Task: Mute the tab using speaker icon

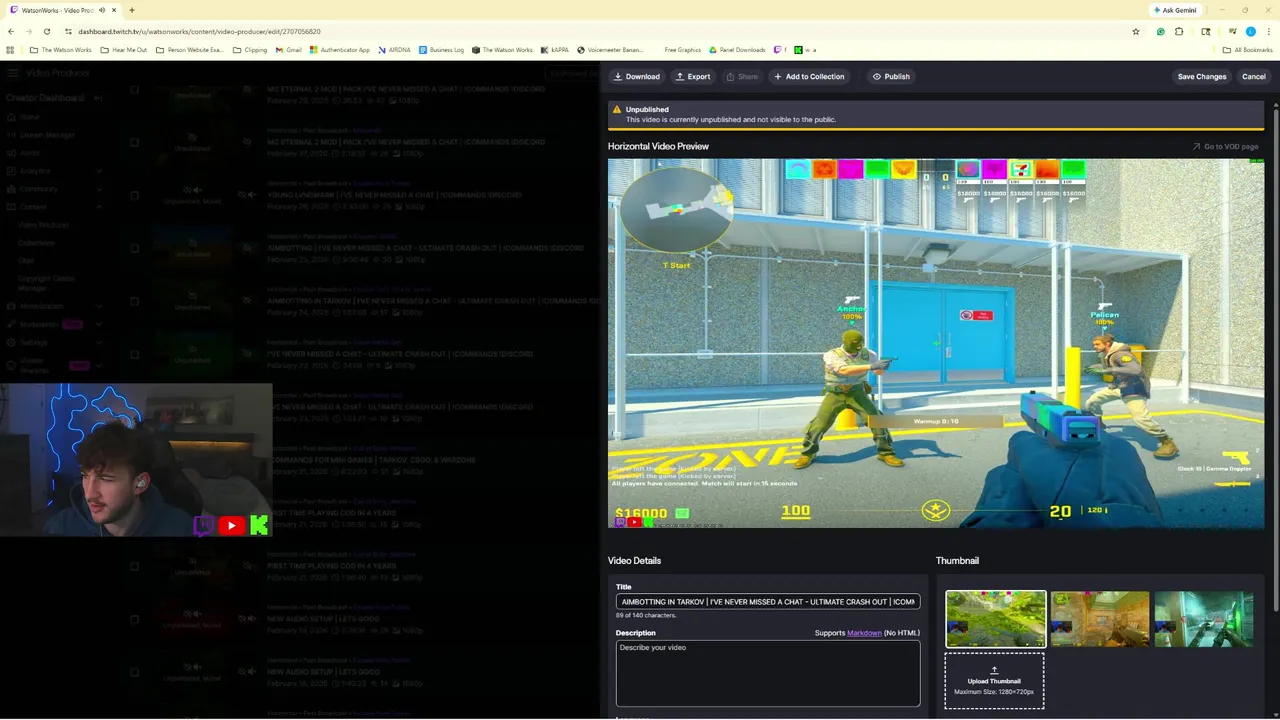Action: point(102,10)
